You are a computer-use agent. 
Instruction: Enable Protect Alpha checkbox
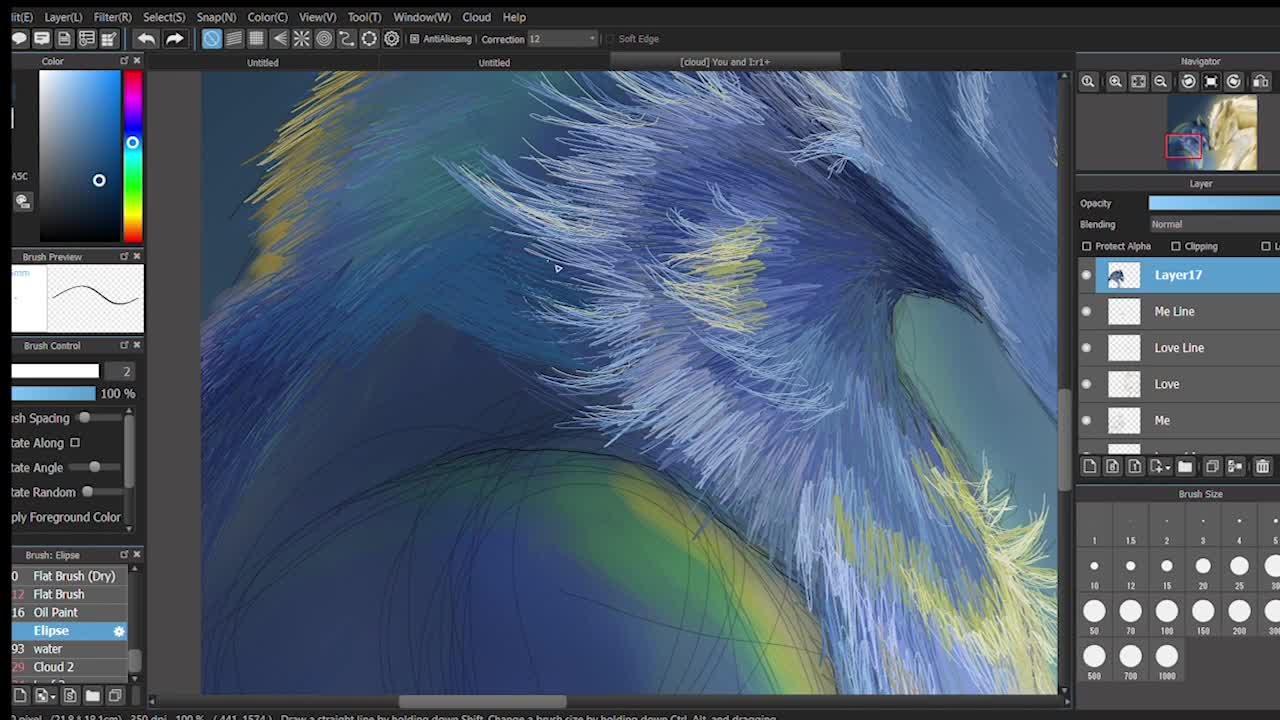1087,246
